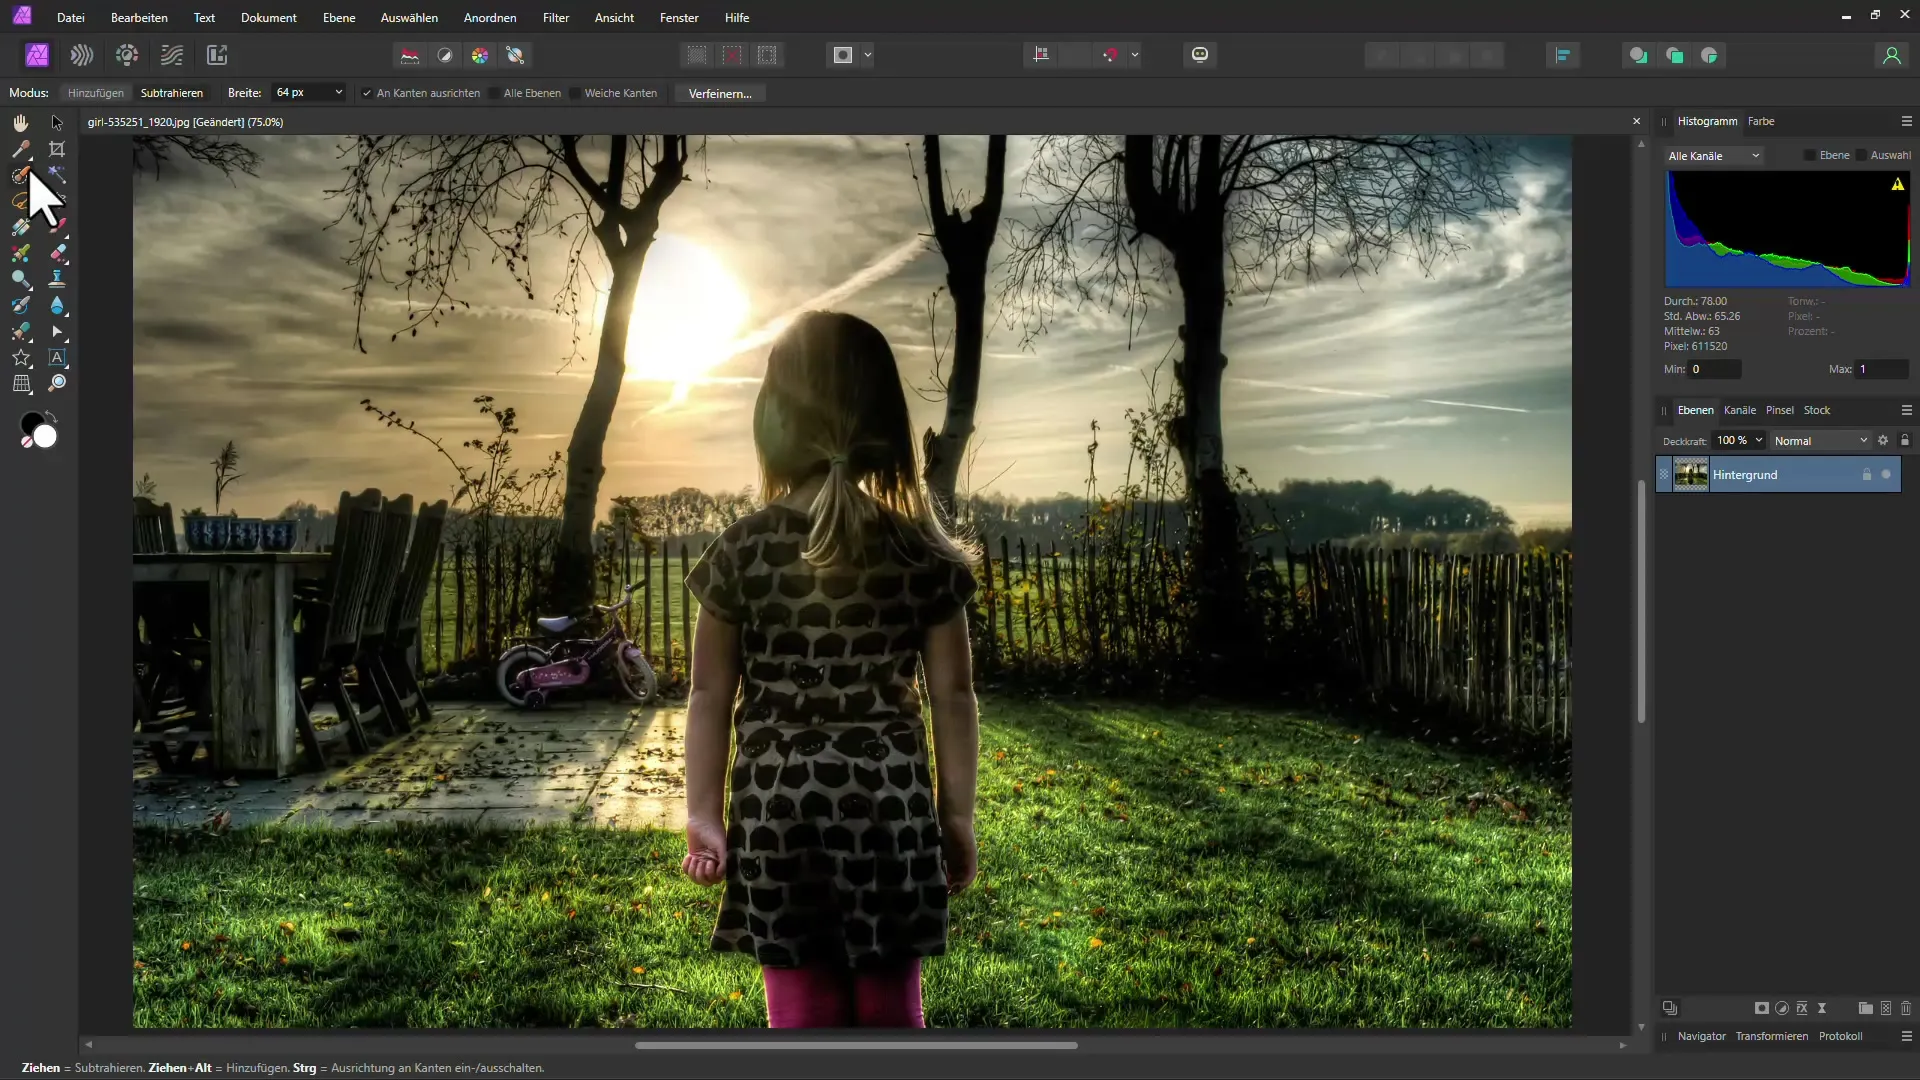Open Adjustments via layers panel icon
The image size is (1920, 1080).
tap(1782, 1008)
